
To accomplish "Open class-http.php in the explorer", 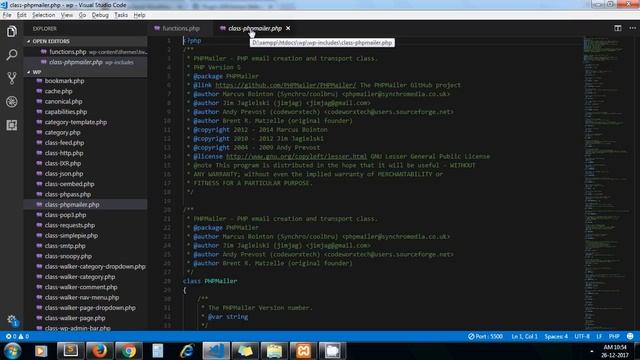I will tap(86, 153).
